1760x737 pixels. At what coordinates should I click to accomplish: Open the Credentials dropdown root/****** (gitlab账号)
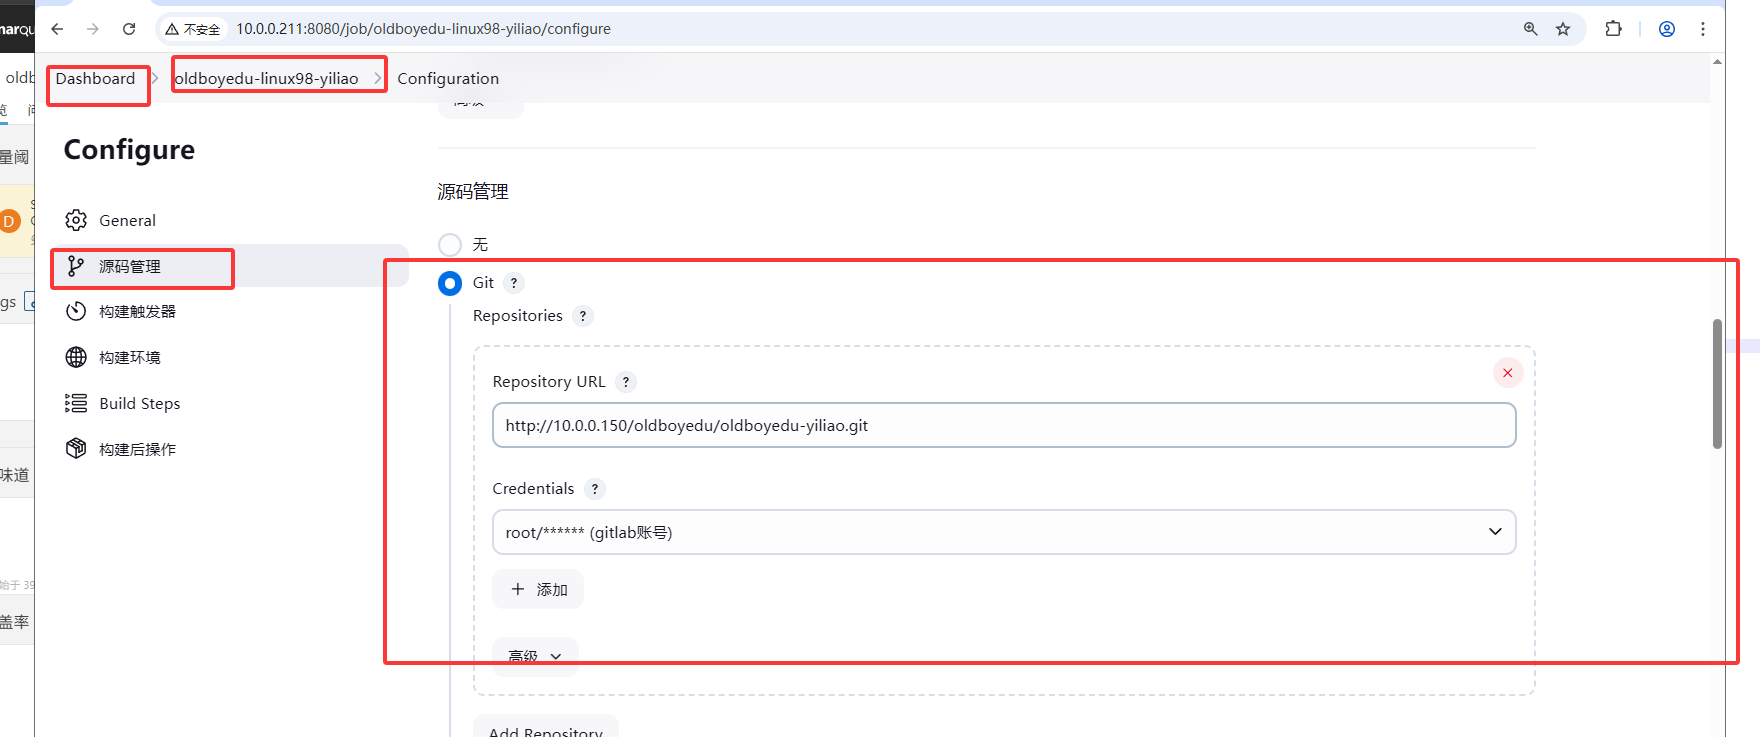(x=1004, y=532)
